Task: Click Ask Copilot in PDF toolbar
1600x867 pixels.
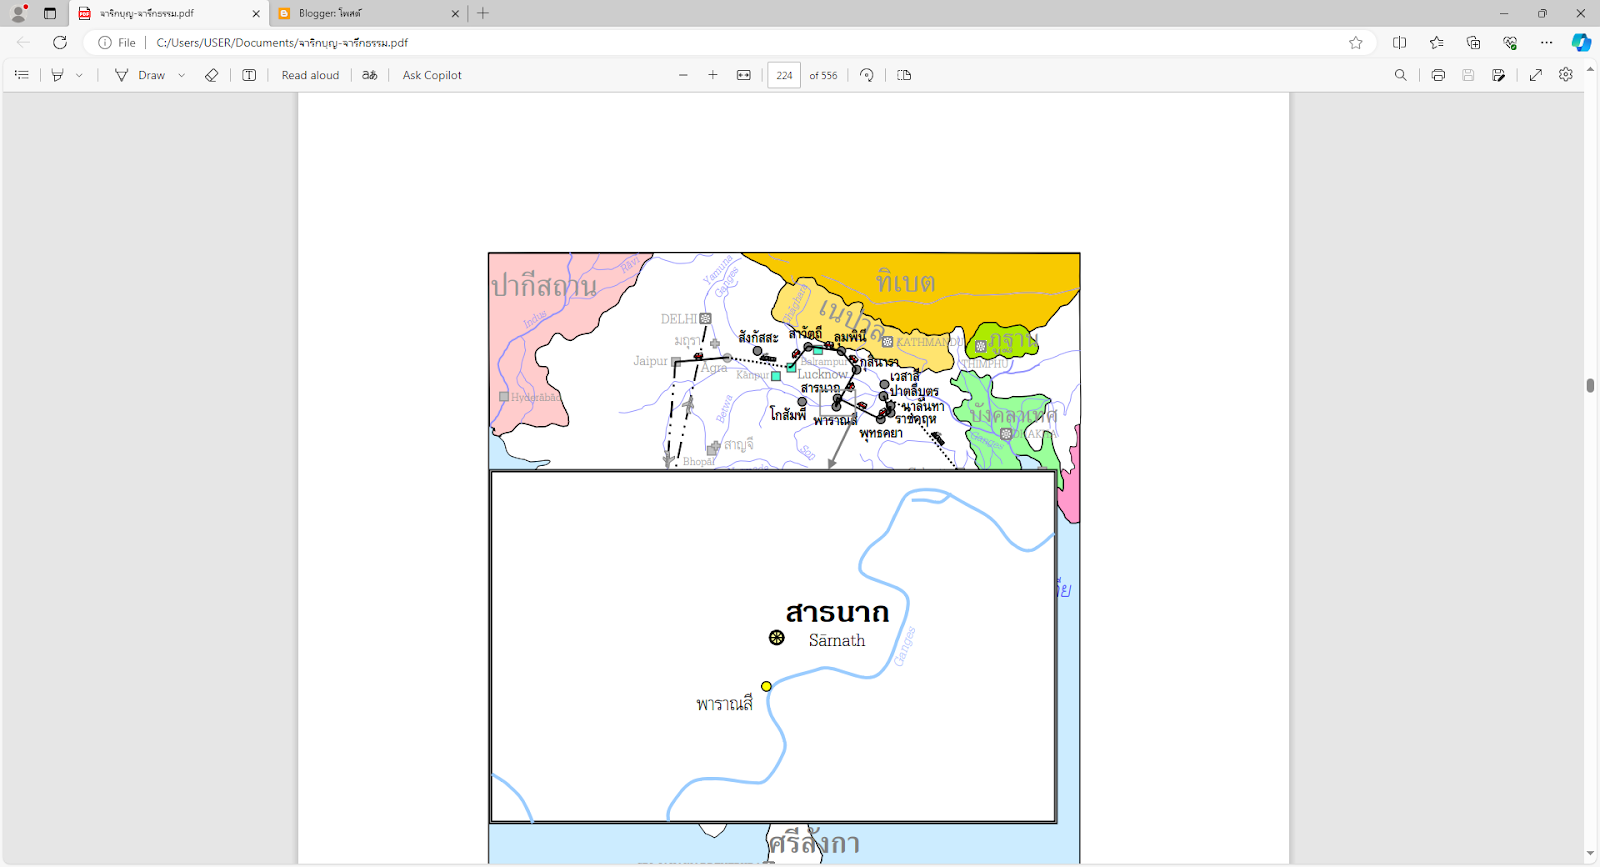Action: point(432,75)
